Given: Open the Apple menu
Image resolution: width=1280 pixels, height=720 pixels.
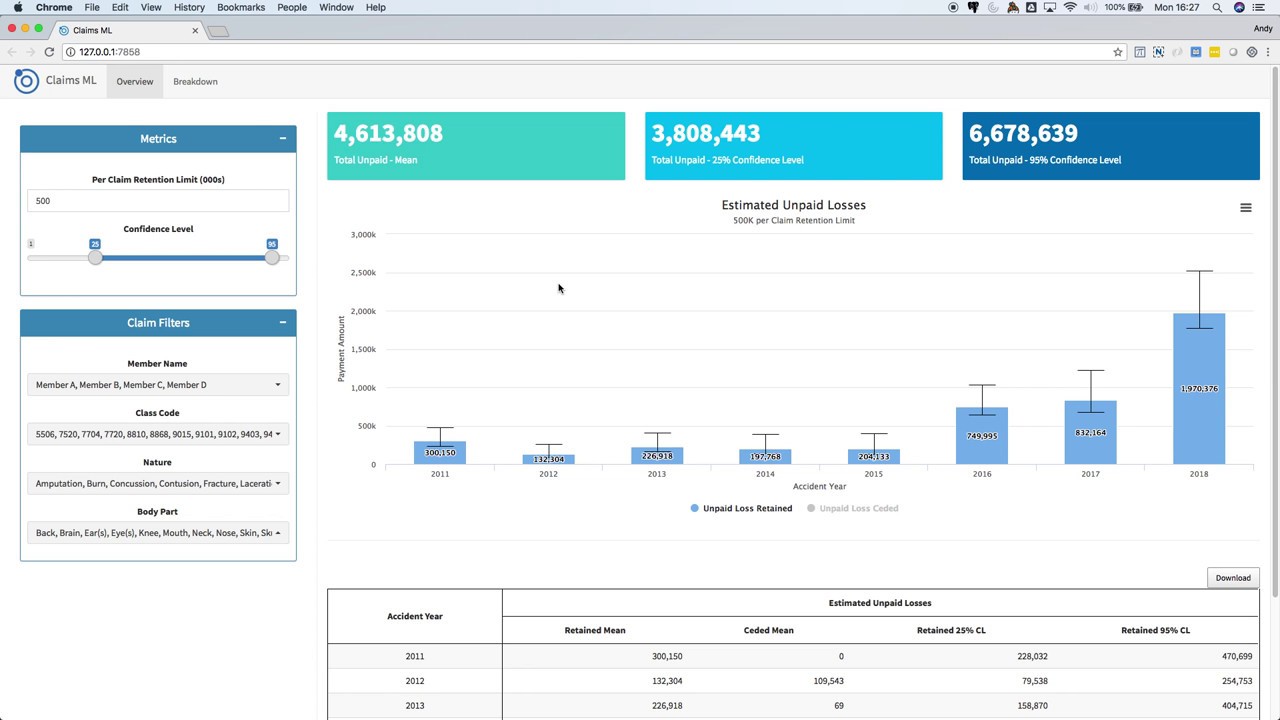Looking at the screenshot, I should click(17, 7).
